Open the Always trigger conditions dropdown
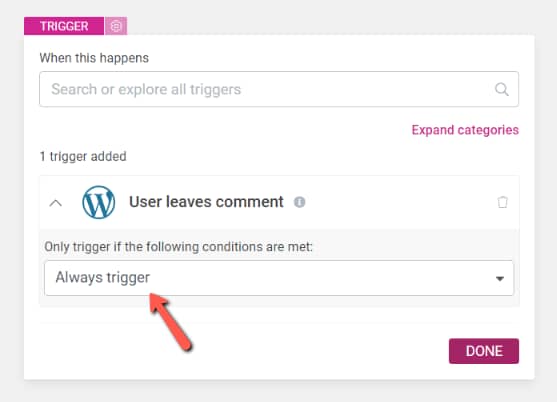This screenshot has width=557, height=402. click(x=279, y=278)
